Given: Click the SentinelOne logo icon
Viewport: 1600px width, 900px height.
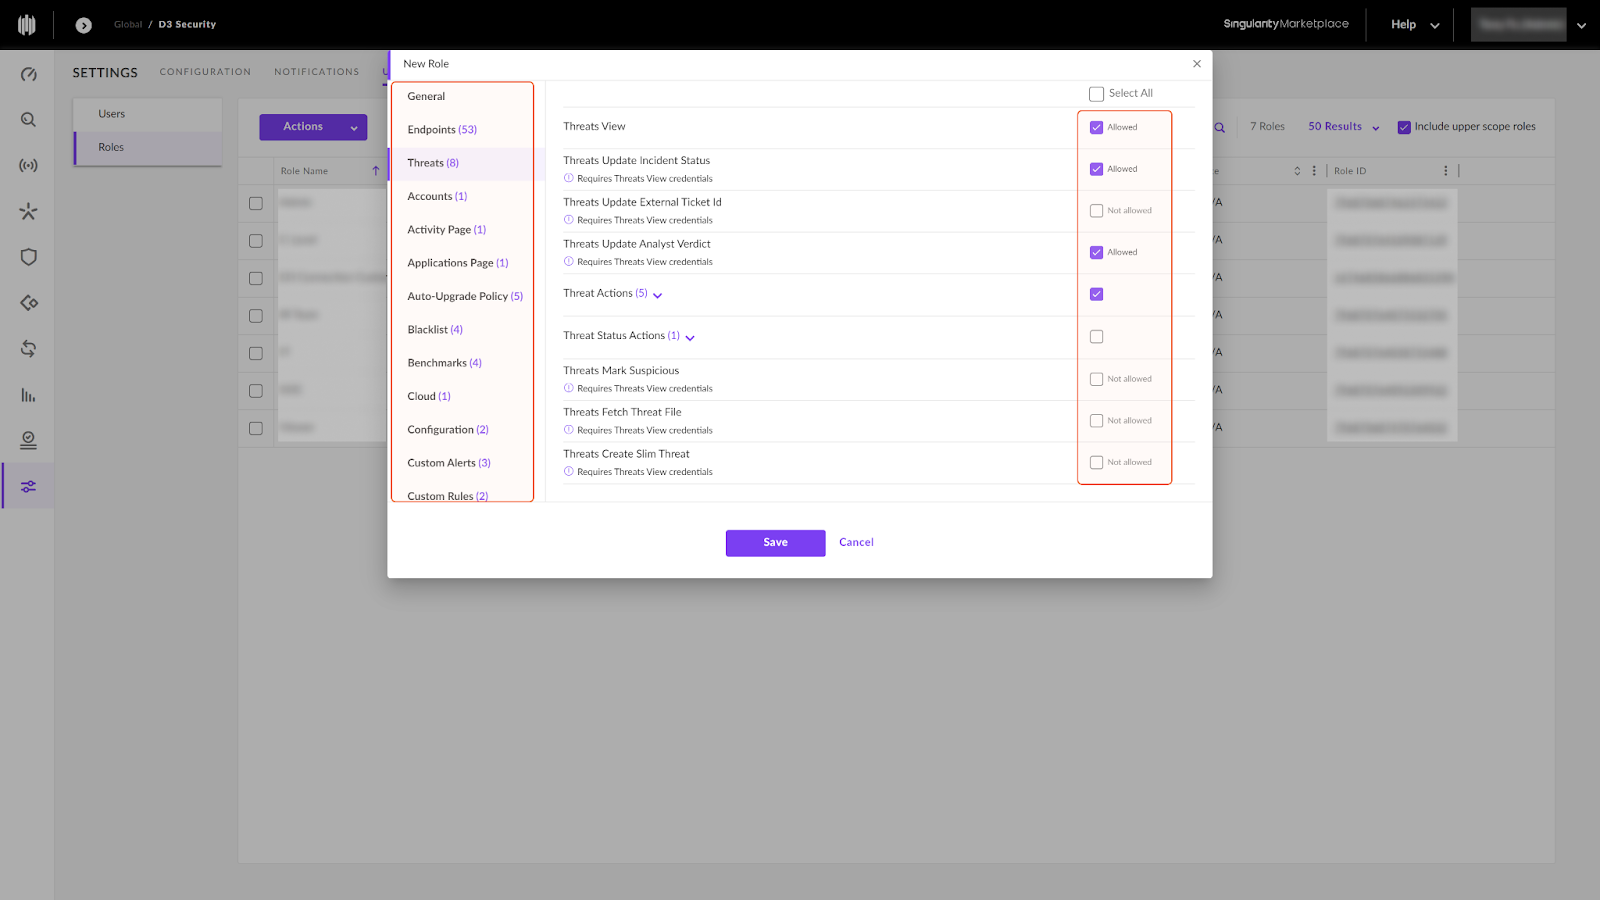Looking at the screenshot, I should pyautogui.click(x=27, y=25).
